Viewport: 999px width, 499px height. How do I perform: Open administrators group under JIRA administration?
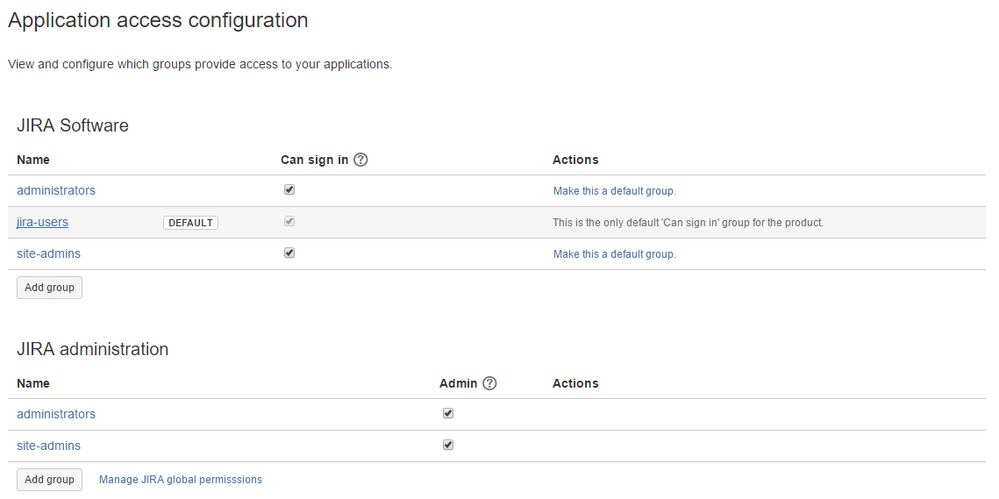[x=56, y=414]
